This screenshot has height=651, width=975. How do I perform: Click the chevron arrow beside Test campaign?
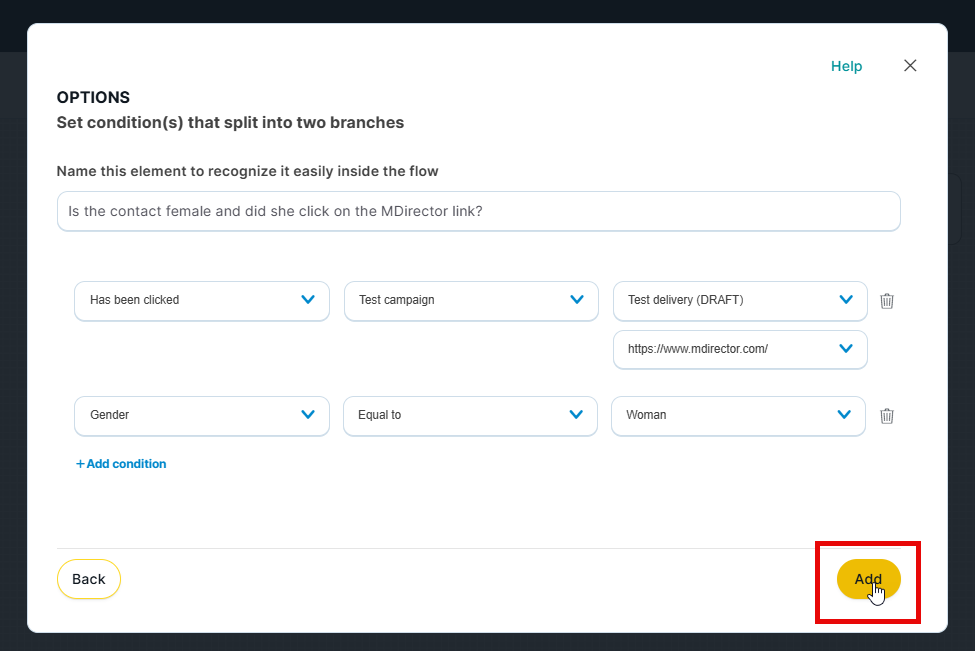(x=577, y=300)
